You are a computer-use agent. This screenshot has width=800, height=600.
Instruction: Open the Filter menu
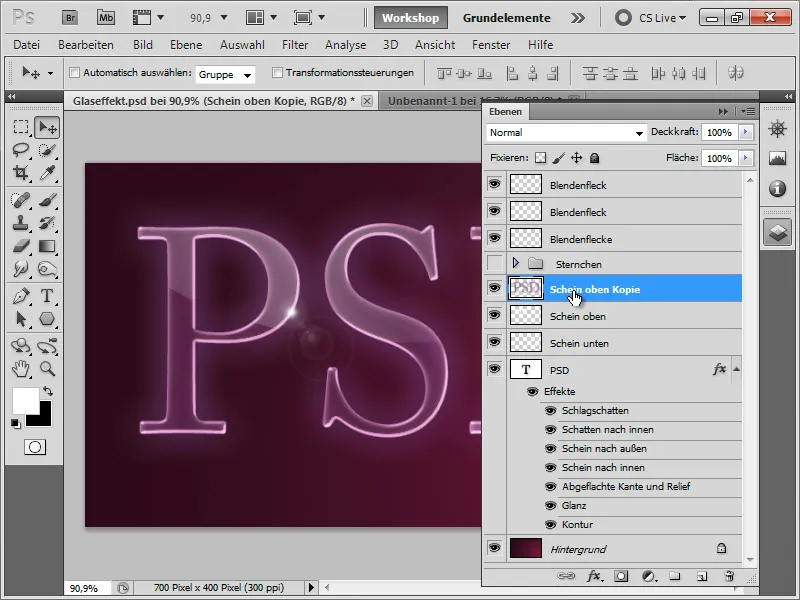[295, 45]
